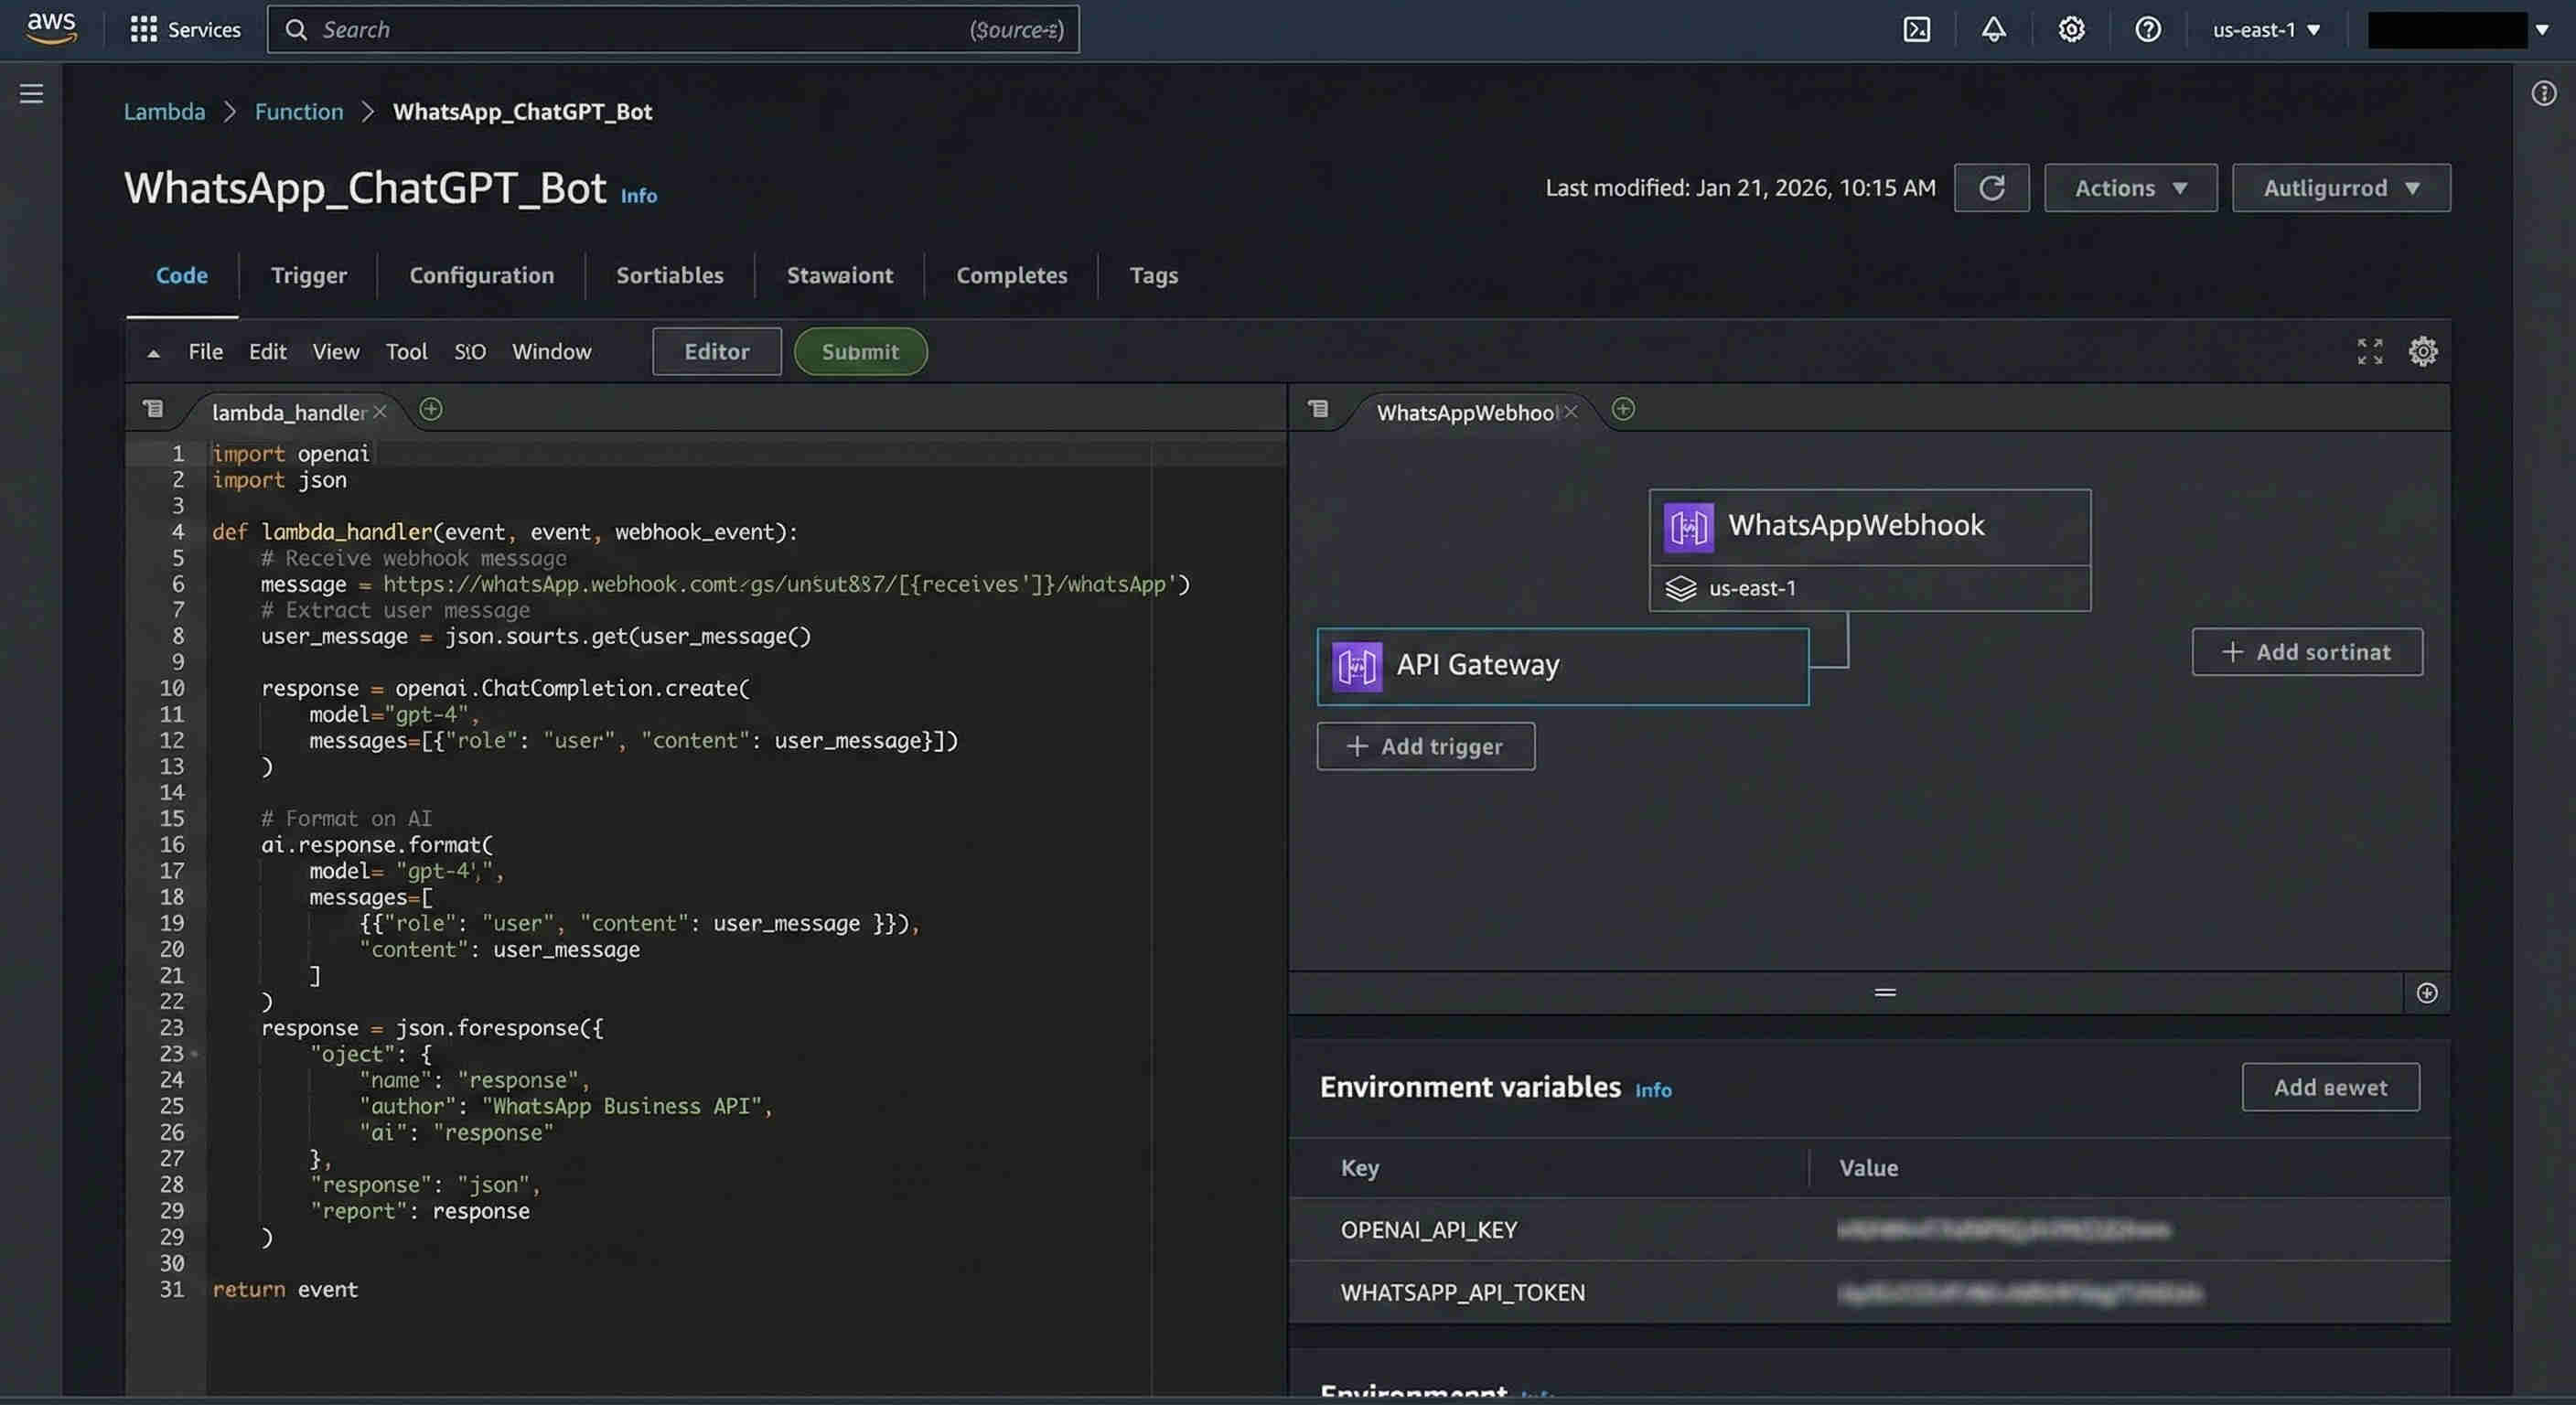
Task: Switch to the Code tab
Action: tap(182, 275)
